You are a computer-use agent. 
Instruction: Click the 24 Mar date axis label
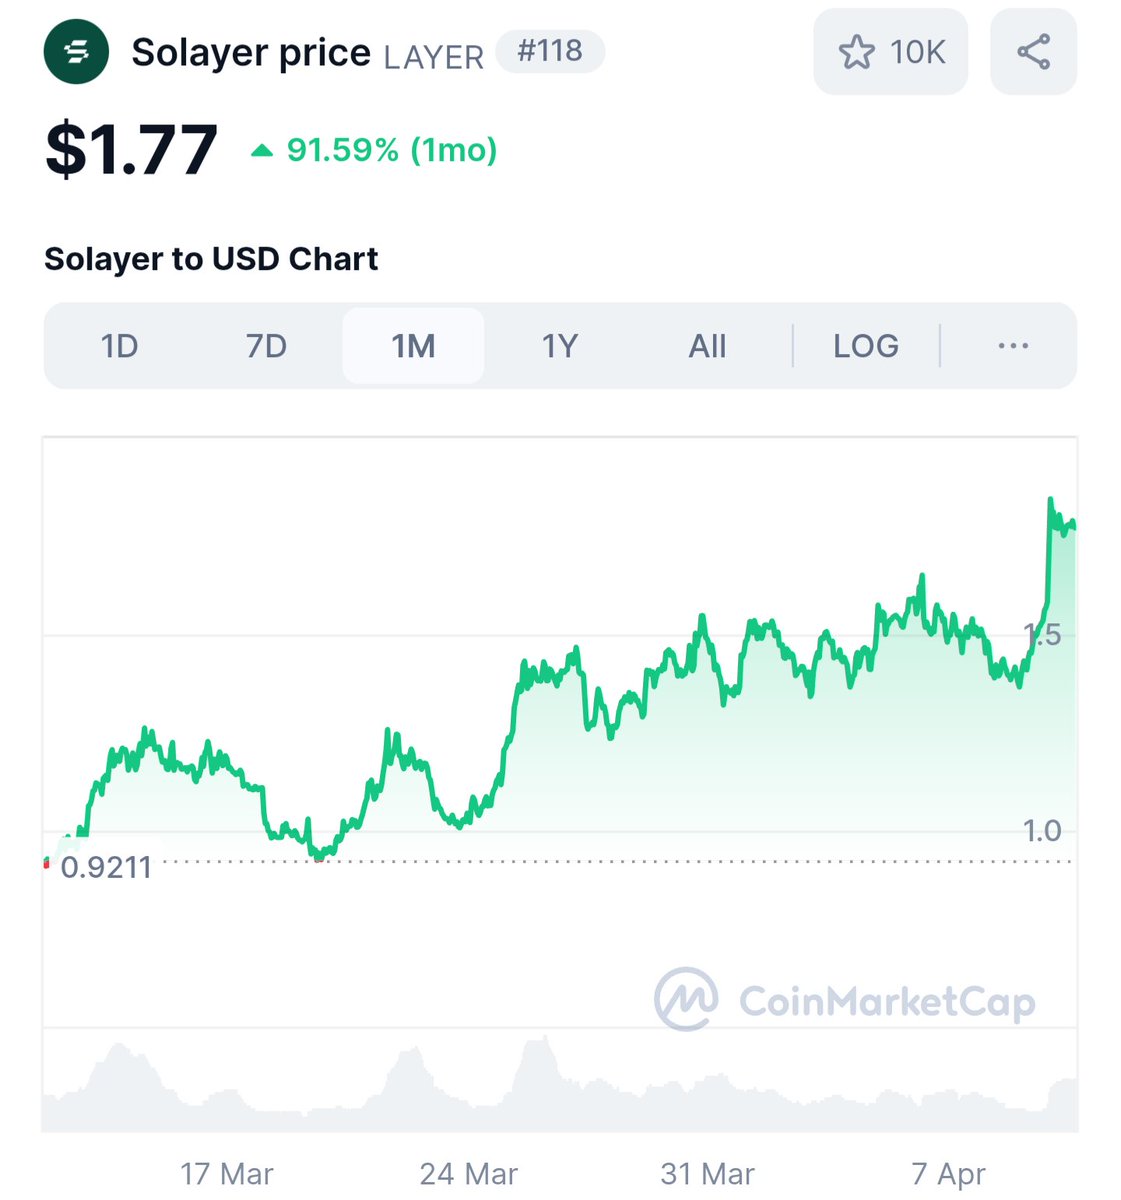coord(469,1173)
